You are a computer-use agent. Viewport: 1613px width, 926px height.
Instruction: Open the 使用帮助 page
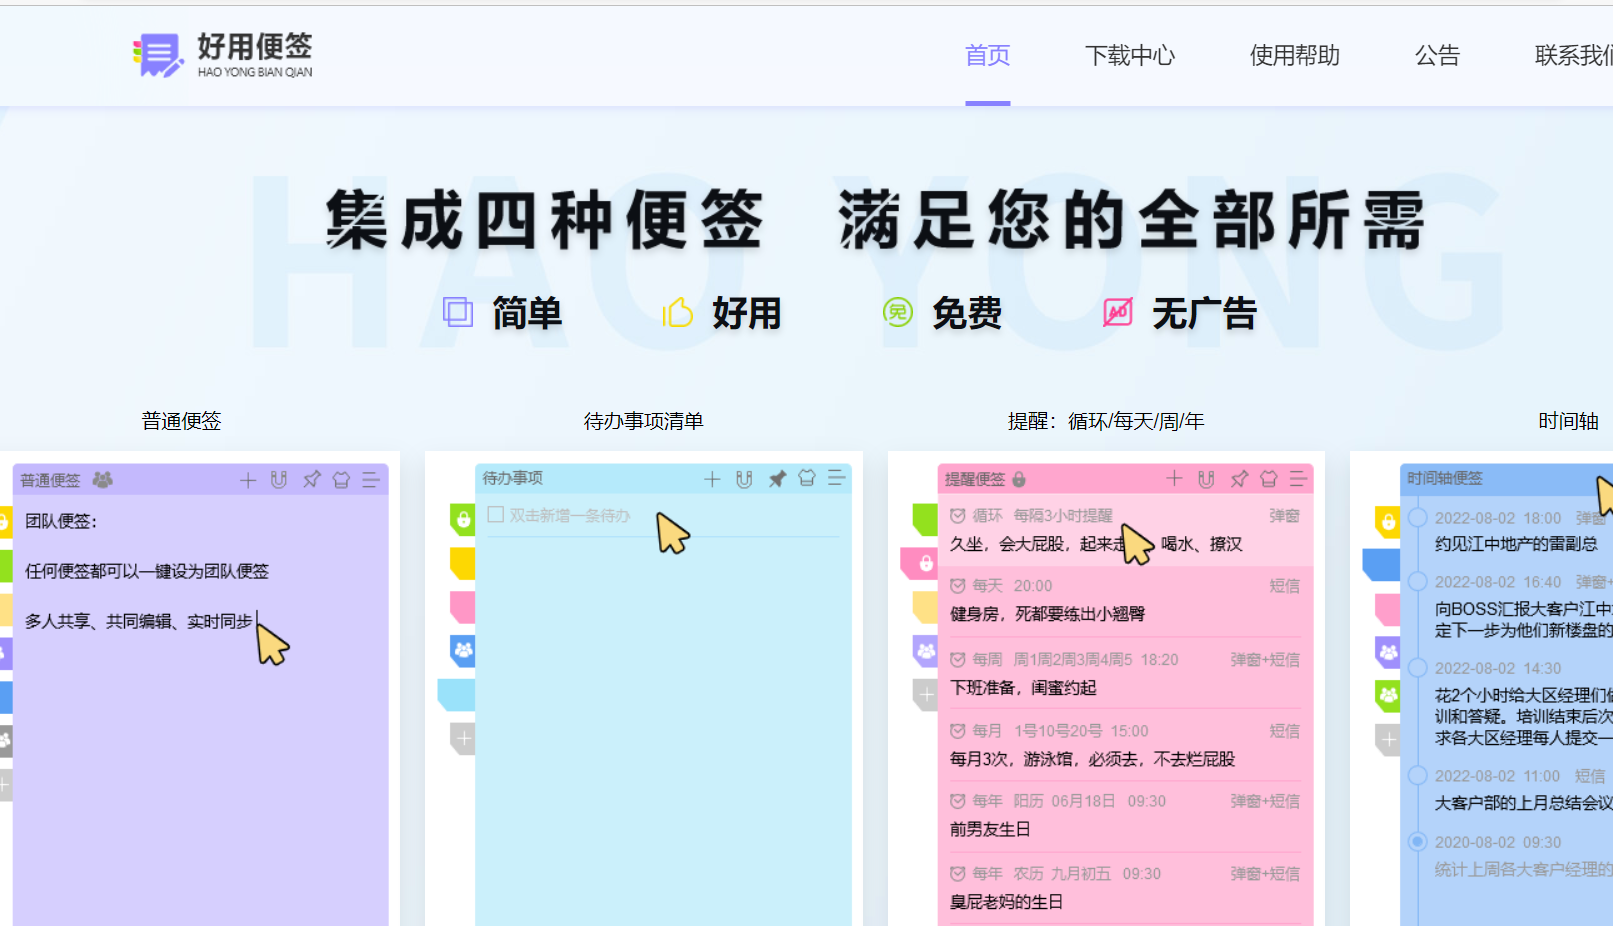(1295, 56)
